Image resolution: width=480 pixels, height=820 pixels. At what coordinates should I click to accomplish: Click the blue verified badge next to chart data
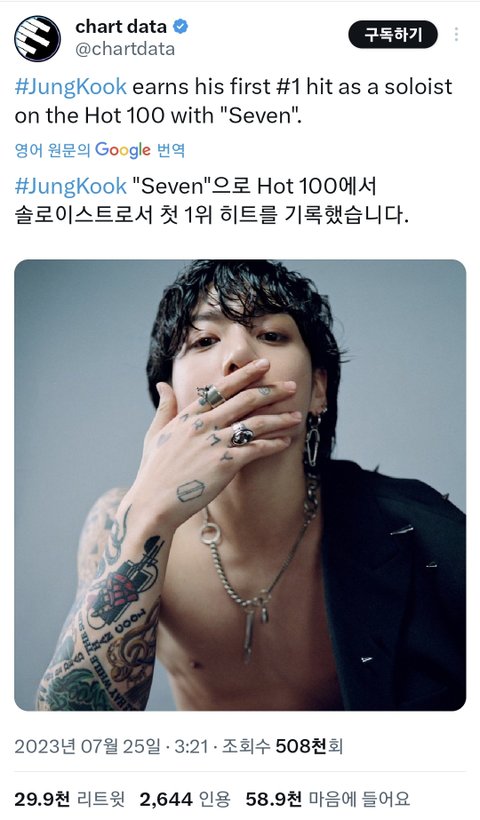[x=180, y=26]
